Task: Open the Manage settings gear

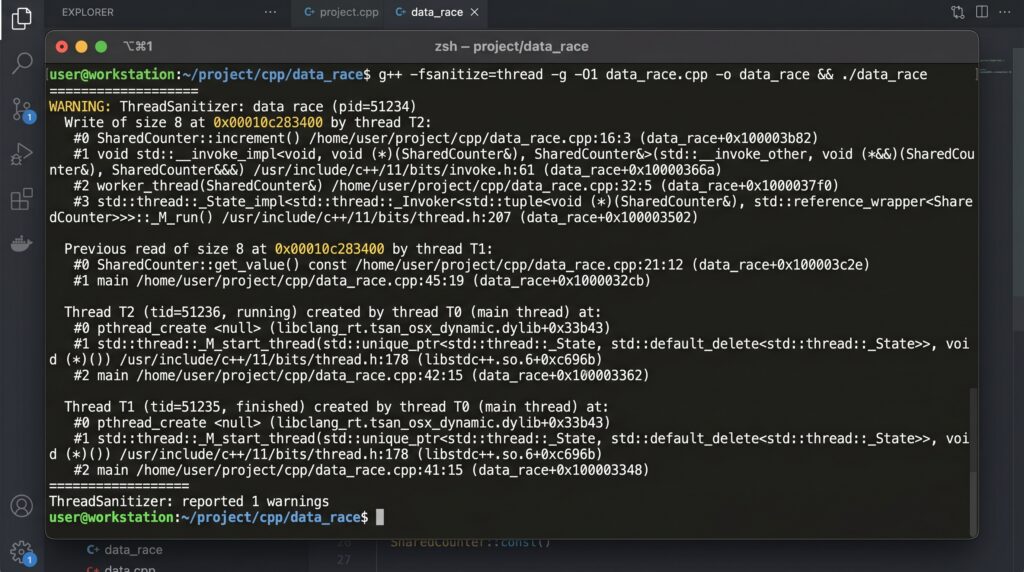Action: point(22,552)
